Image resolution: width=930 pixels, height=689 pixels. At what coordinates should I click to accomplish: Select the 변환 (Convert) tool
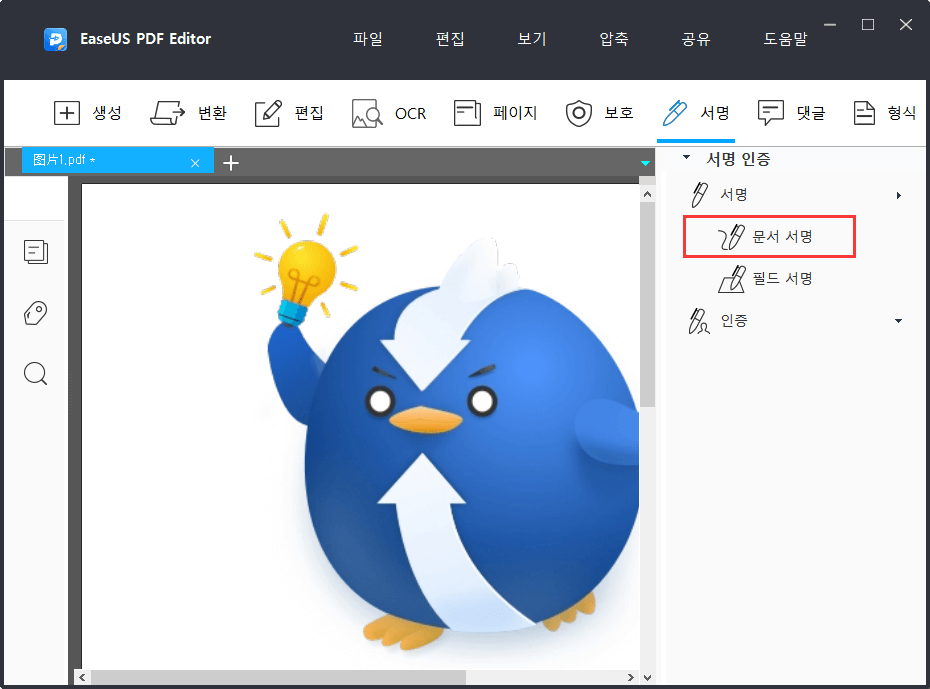tap(189, 113)
